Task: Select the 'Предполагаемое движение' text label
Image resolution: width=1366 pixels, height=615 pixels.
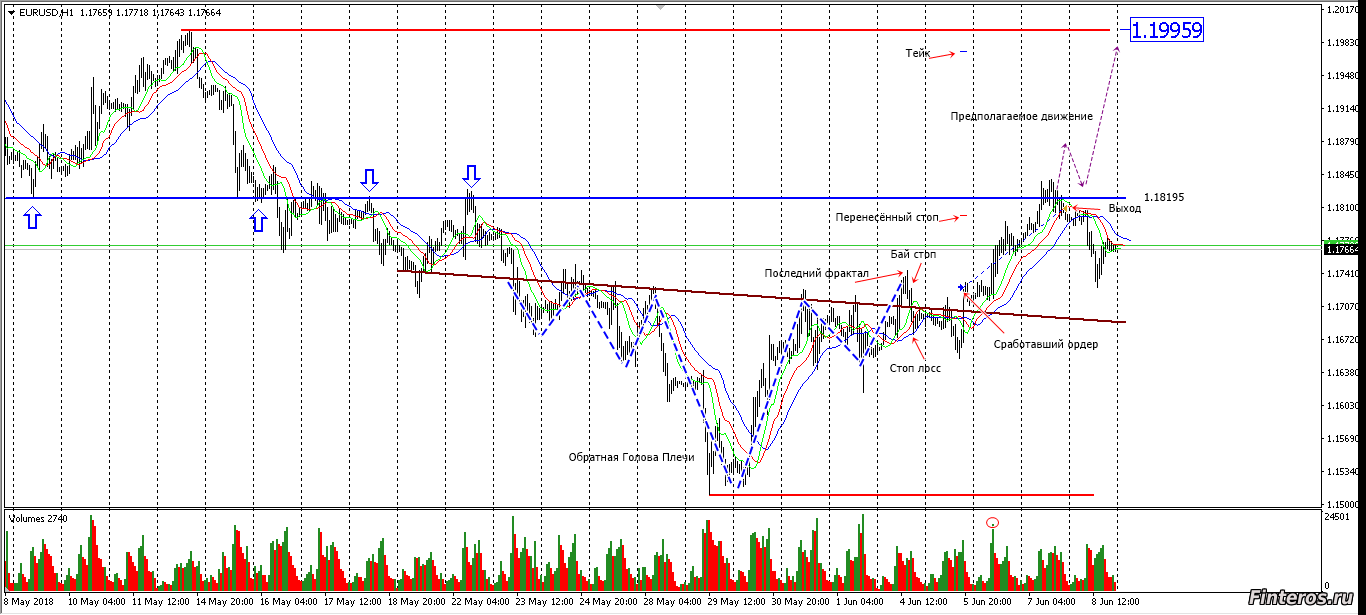Action: tap(1021, 117)
